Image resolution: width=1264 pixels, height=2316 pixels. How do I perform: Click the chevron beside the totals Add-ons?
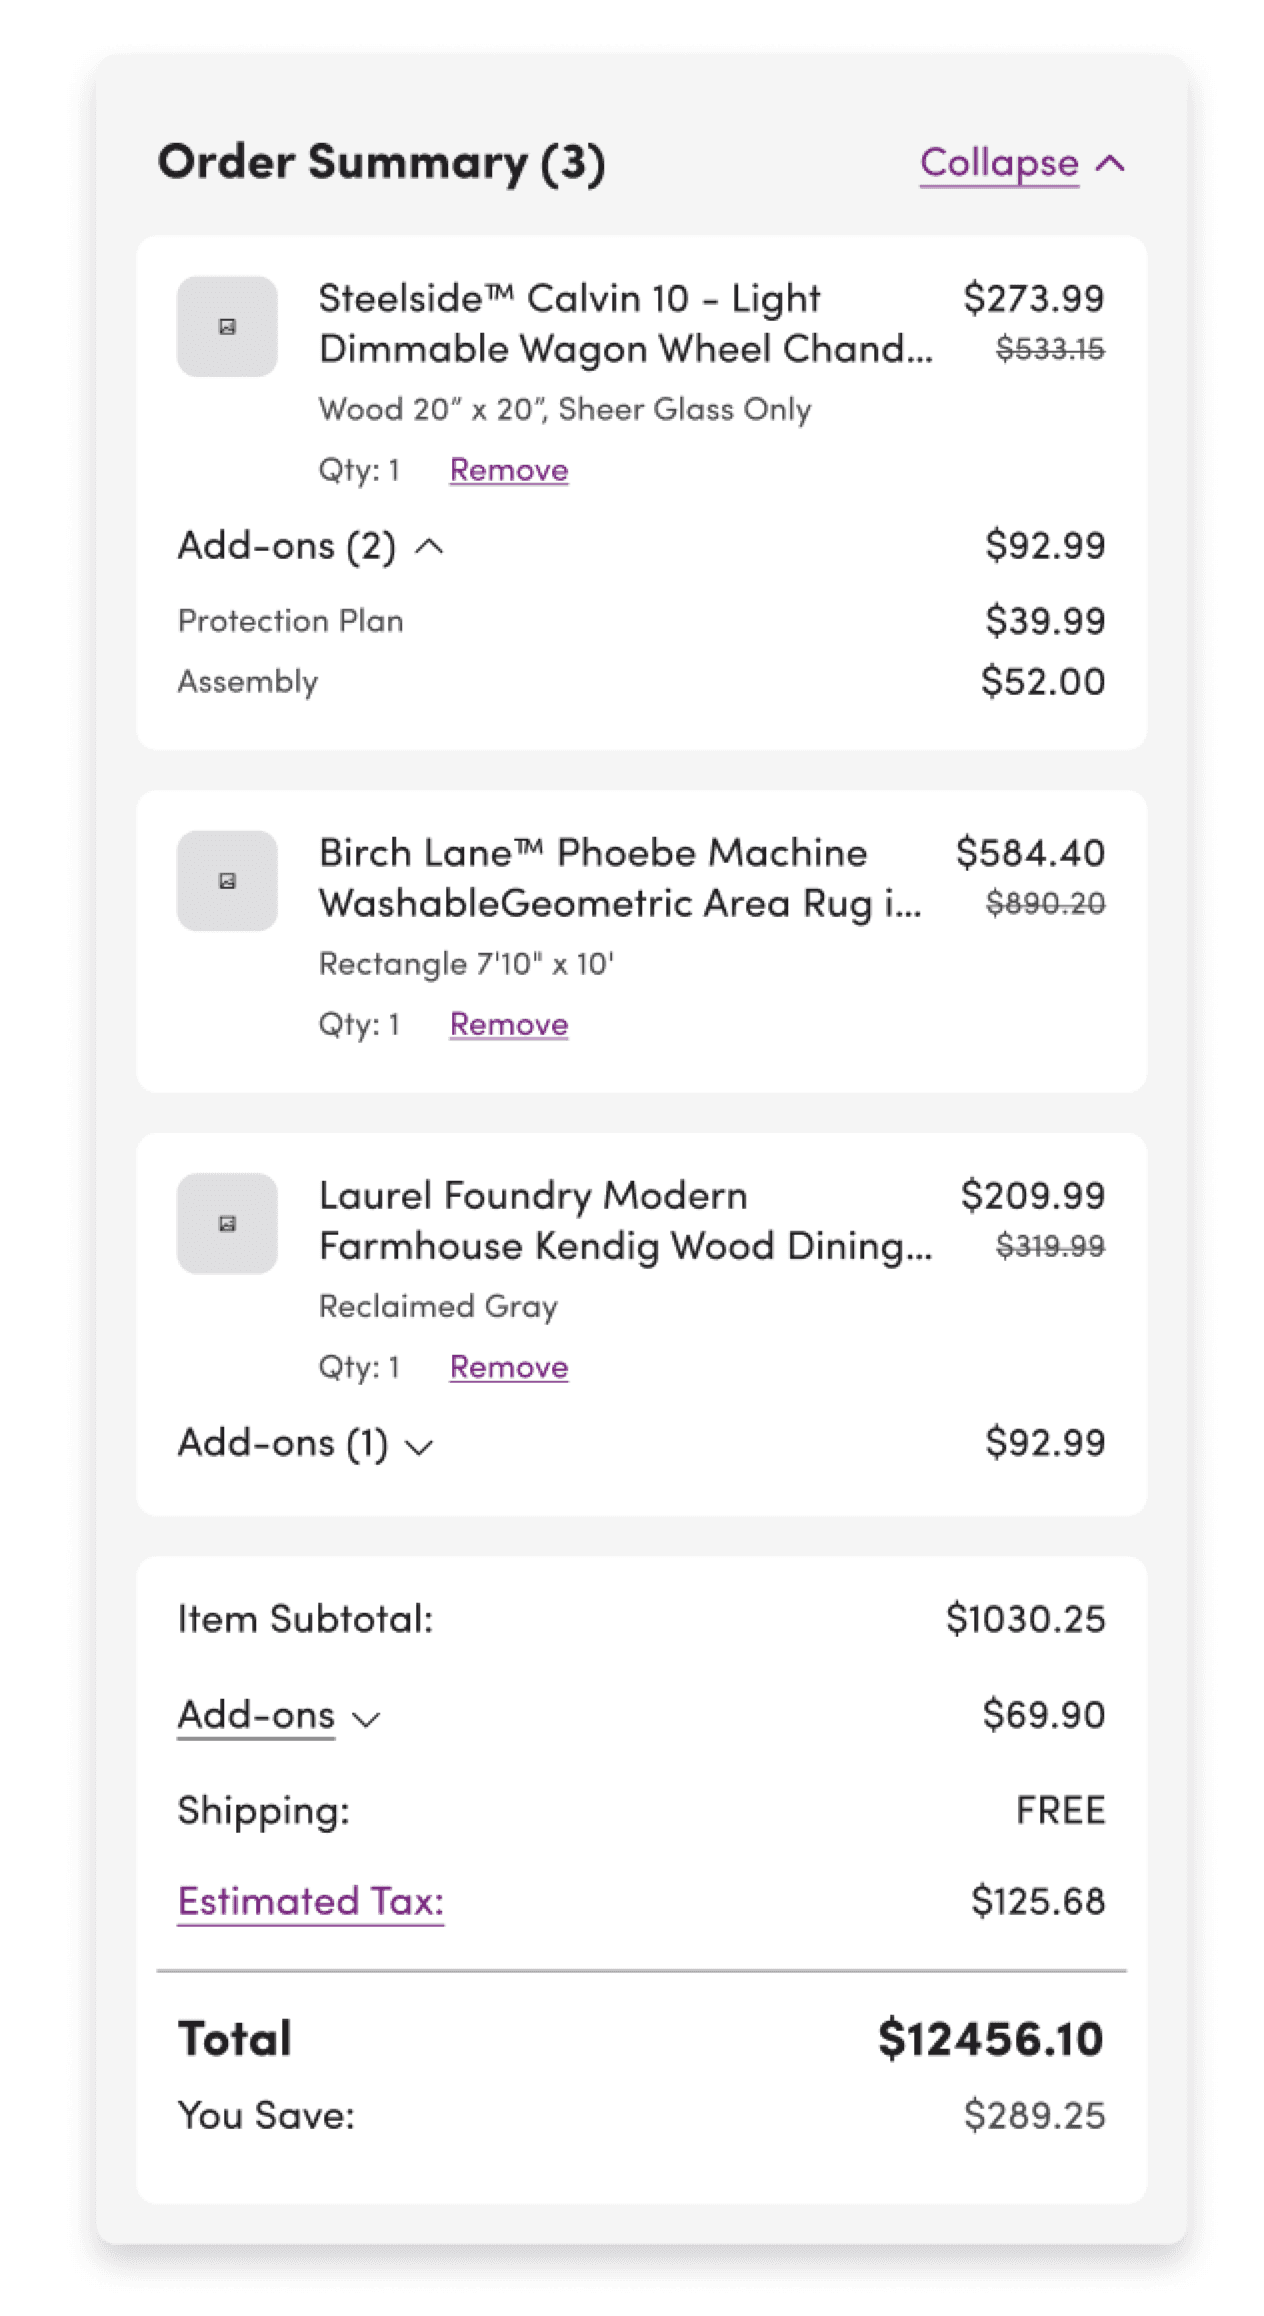click(x=367, y=1719)
